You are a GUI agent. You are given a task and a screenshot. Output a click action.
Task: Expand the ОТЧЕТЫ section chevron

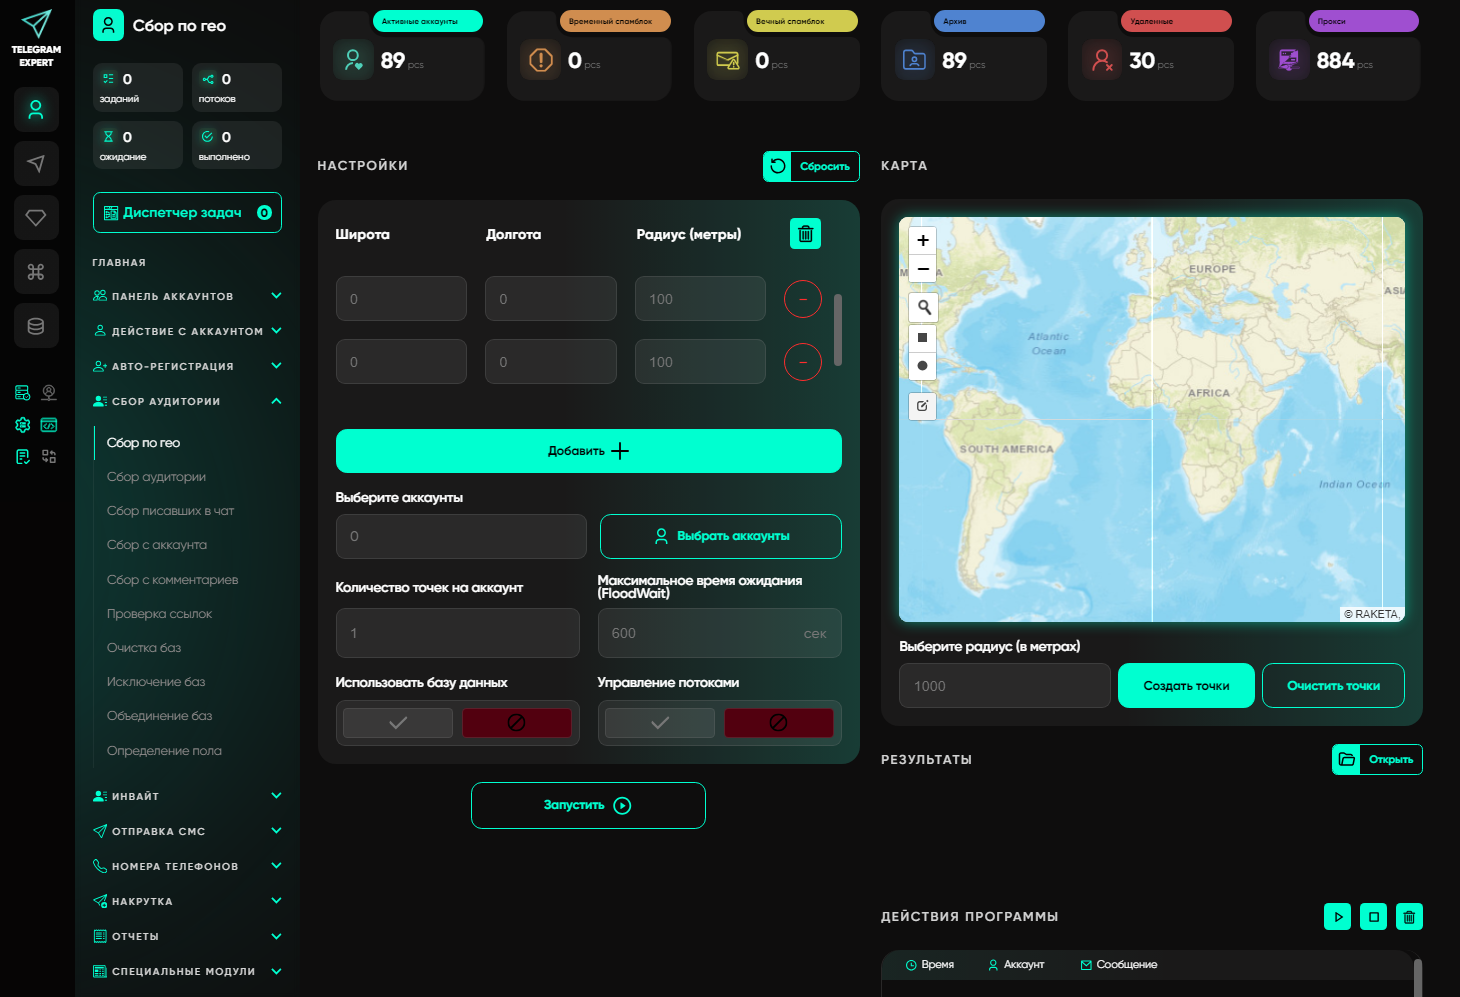coord(277,936)
